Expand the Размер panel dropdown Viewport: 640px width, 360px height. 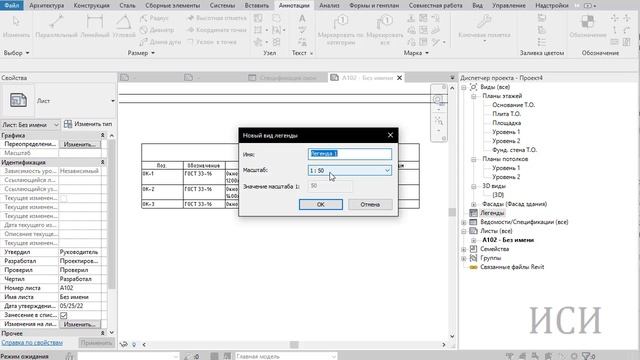coord(153,53)
